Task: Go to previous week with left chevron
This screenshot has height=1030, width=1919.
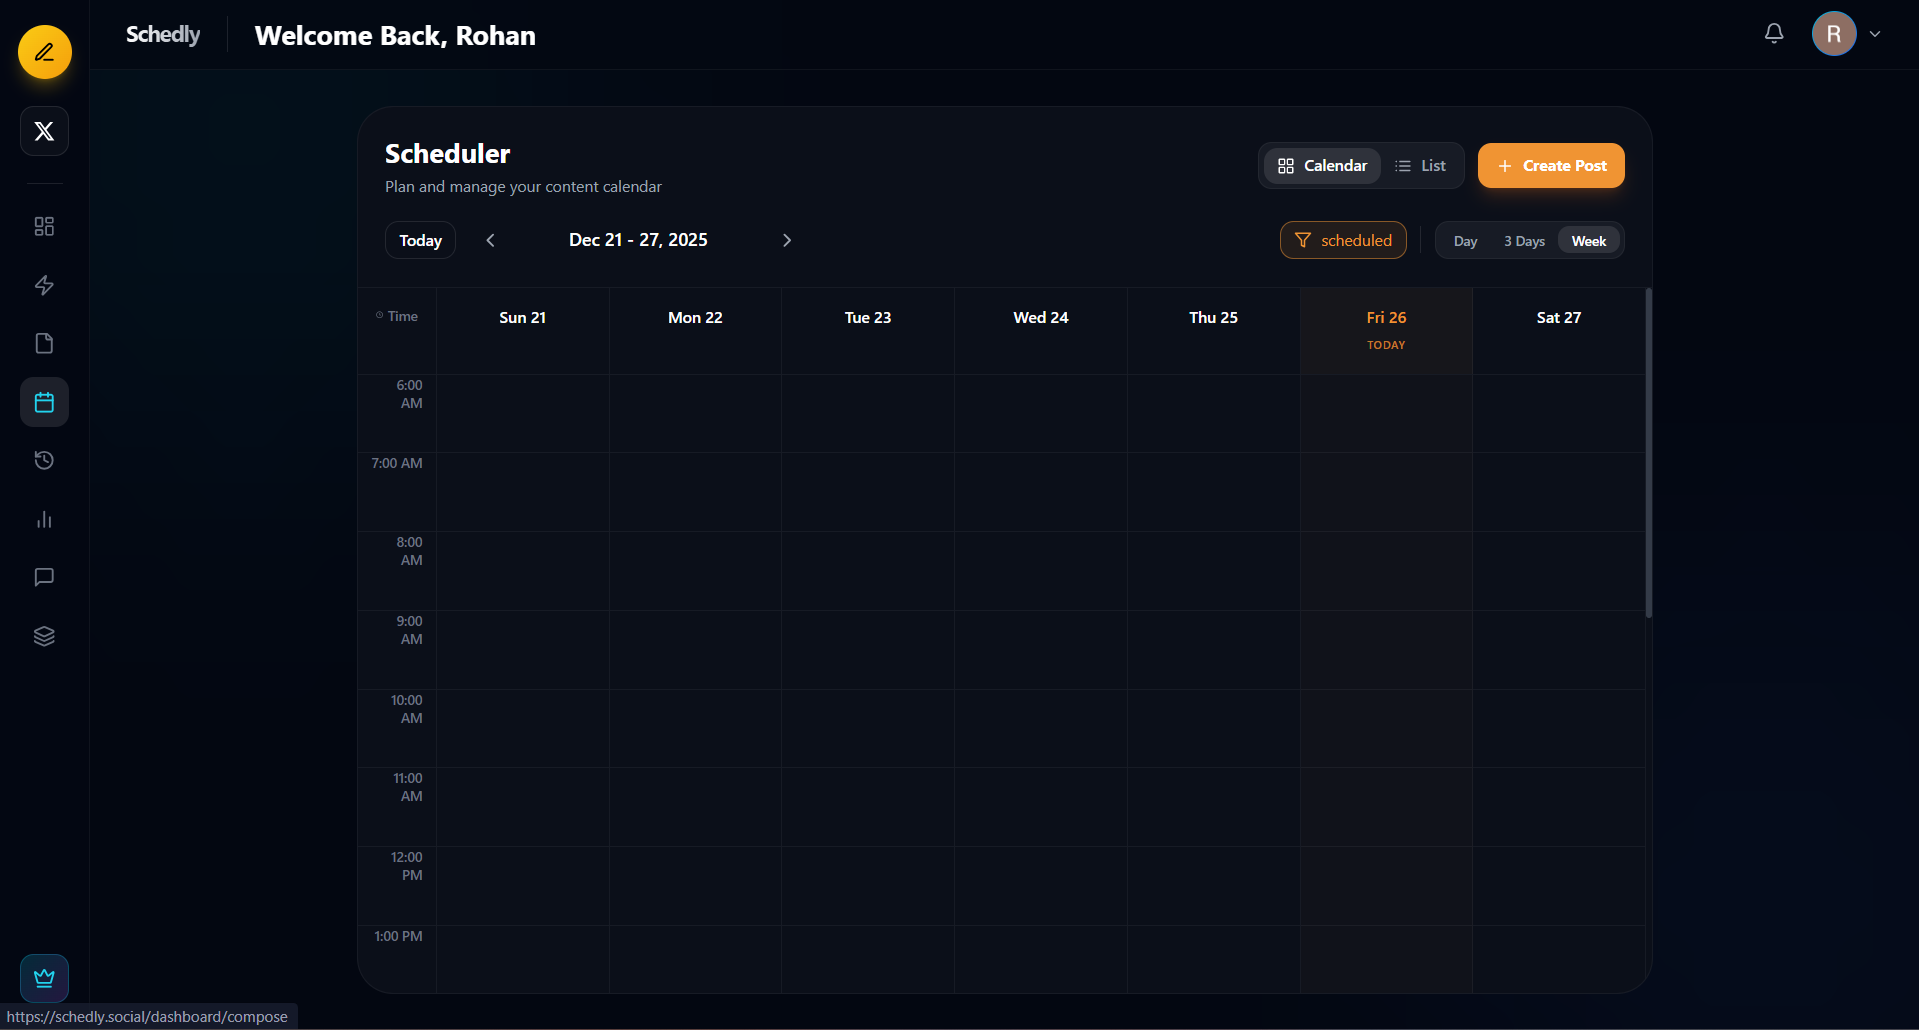Action: 490,240
